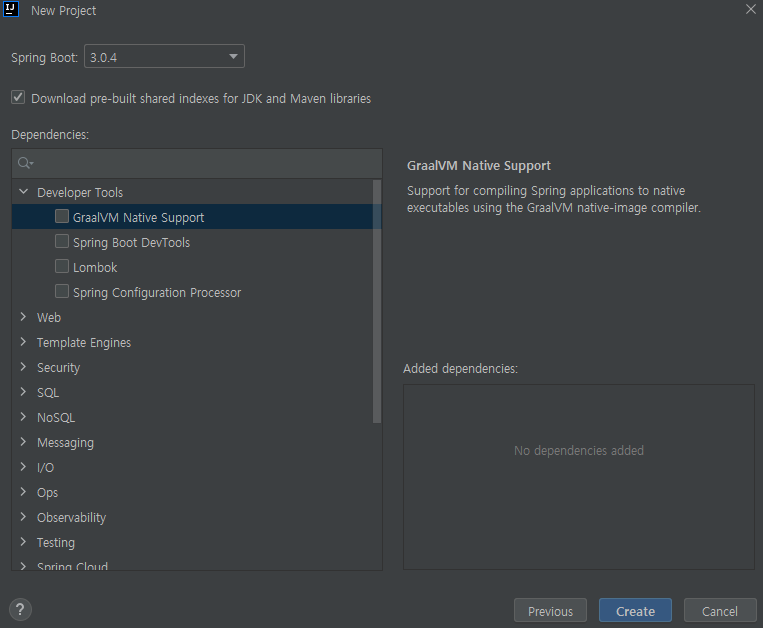763x628 pixels.
Task: Select the NoSQL category label
Action: [56, 418]
